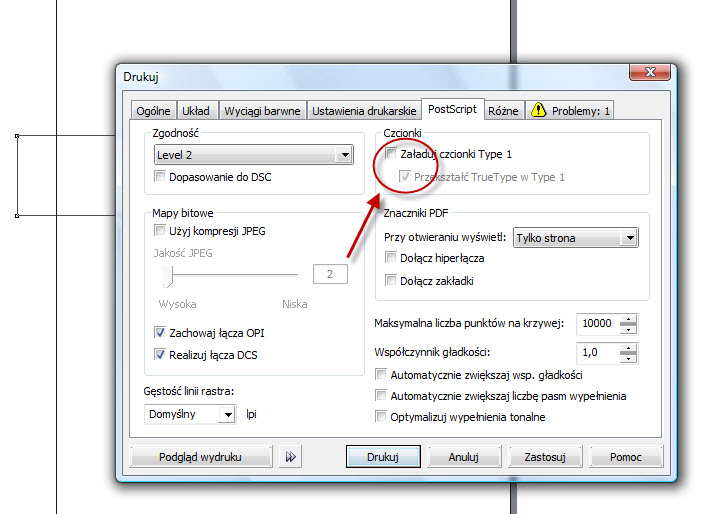The height and width of the screenshot is (514, 708).
Task: Open the Zgodność Level 2 dropdown
Action: (344, 155)
